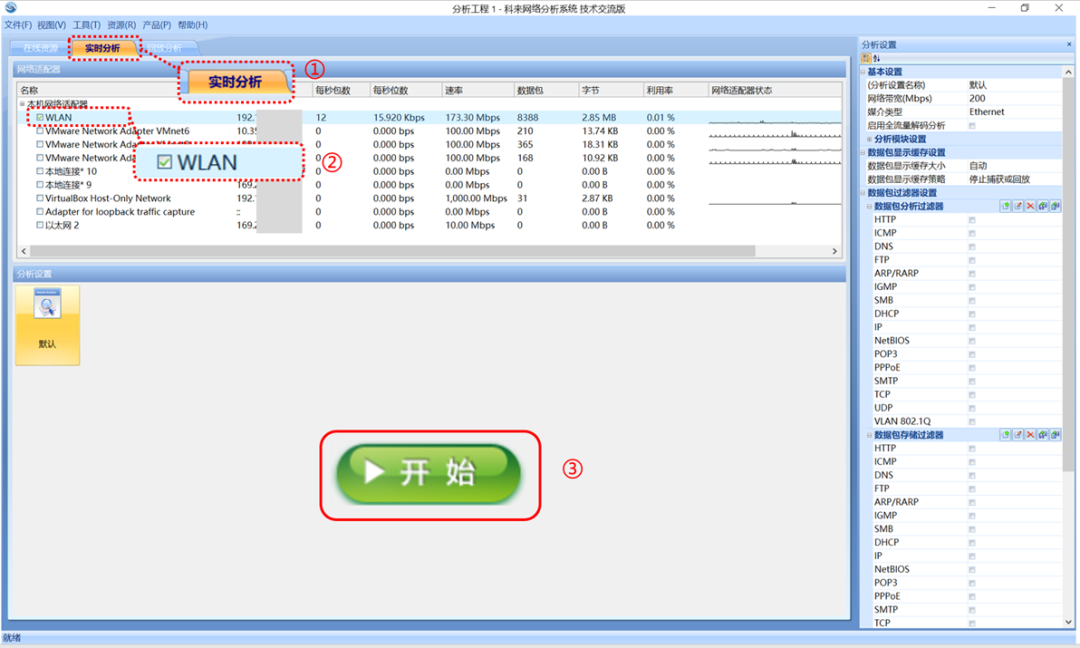
Task: Collapse the 数据包显示缓存设置 section
Action: 863,152
